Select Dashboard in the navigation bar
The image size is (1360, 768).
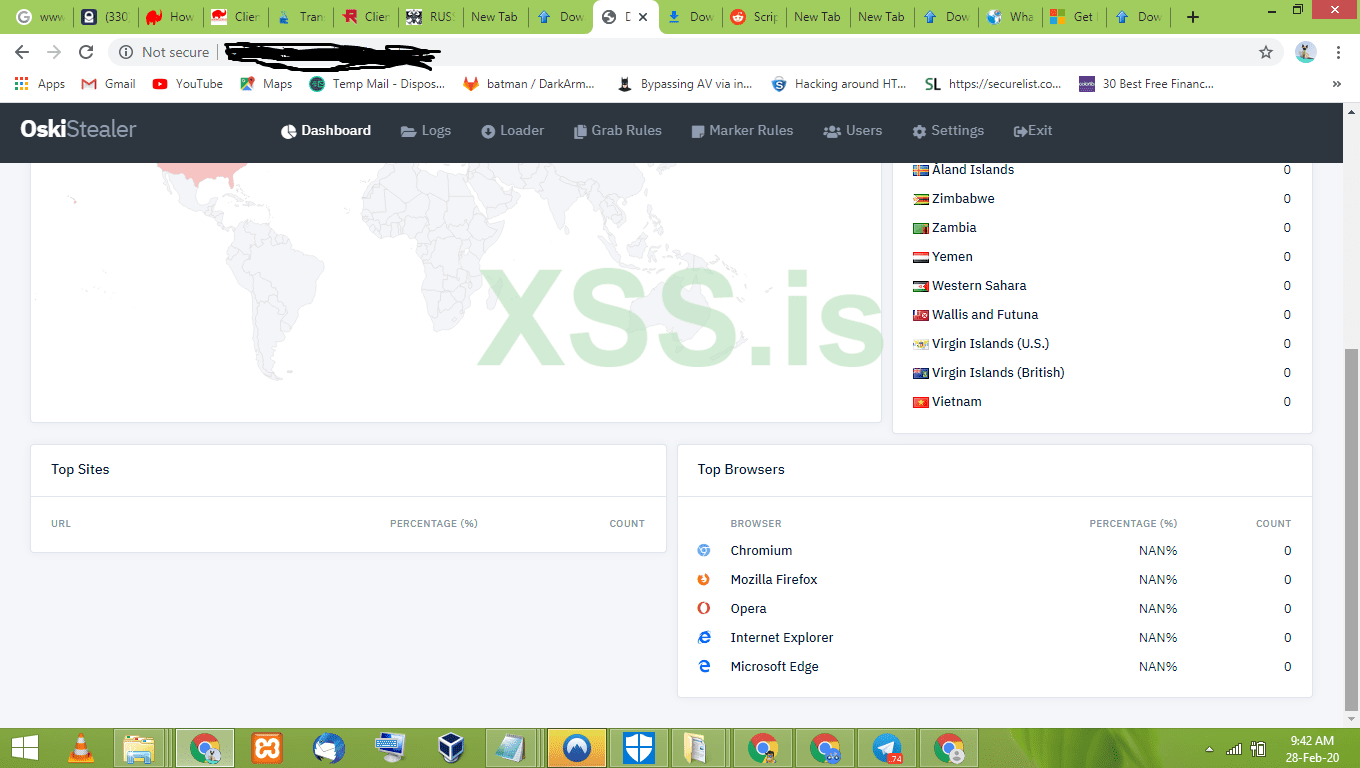click(x=325, y=130)
